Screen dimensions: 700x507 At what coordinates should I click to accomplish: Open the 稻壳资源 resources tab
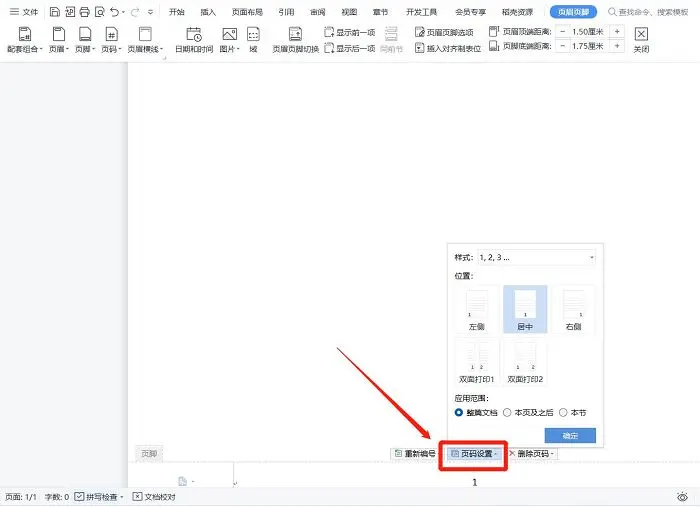pyautogui.click(x=517, y=12)
